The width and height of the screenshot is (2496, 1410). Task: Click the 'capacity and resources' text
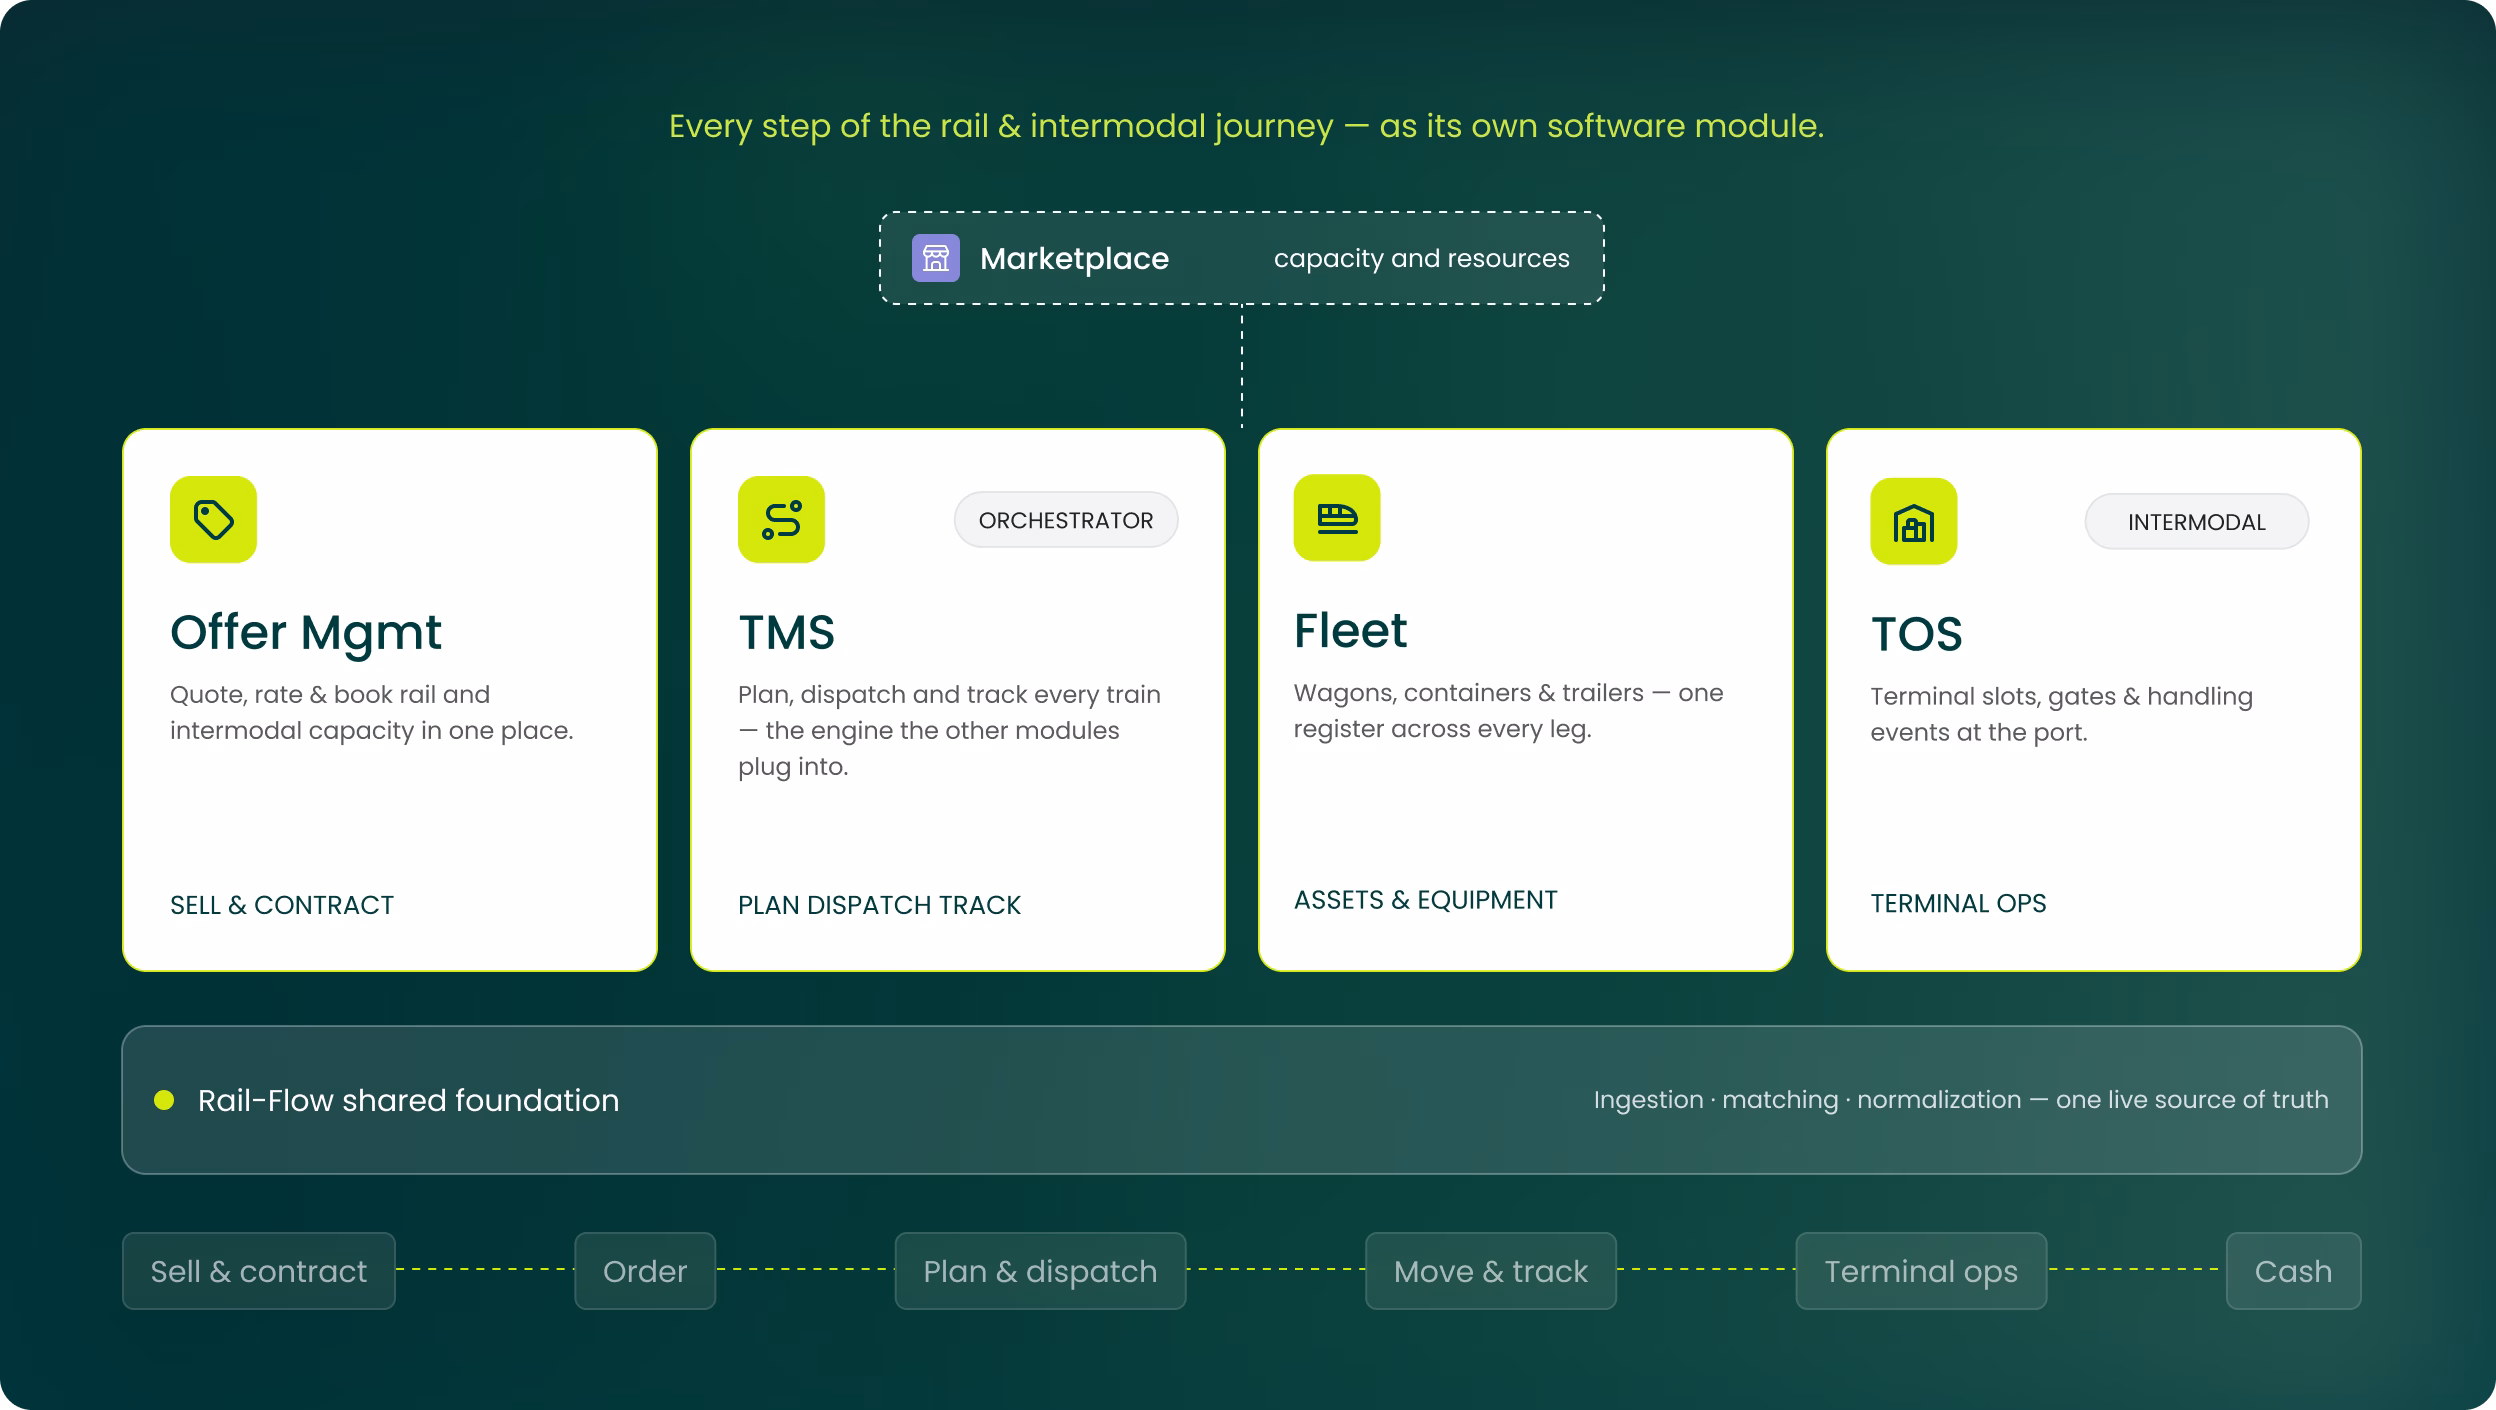pyautogui.click(x=1421, y=258)
